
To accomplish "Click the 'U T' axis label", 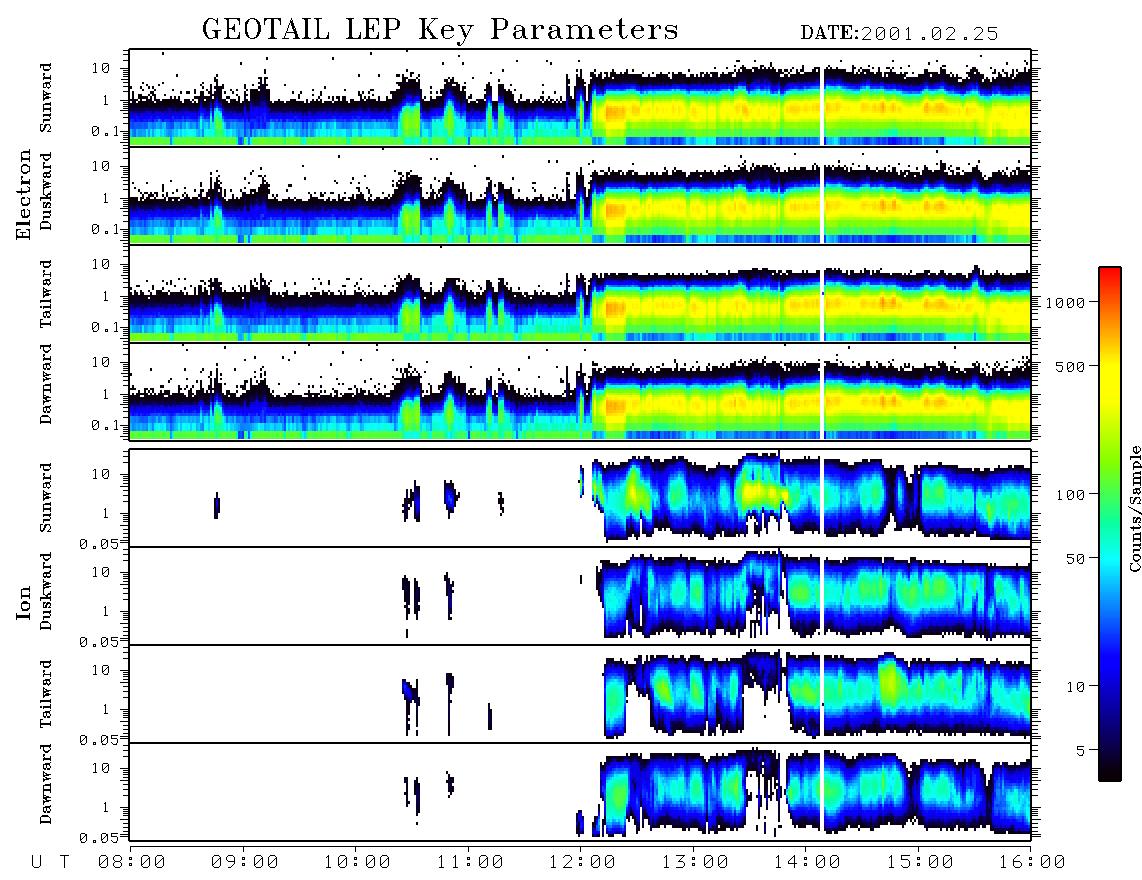I will 50,862.
